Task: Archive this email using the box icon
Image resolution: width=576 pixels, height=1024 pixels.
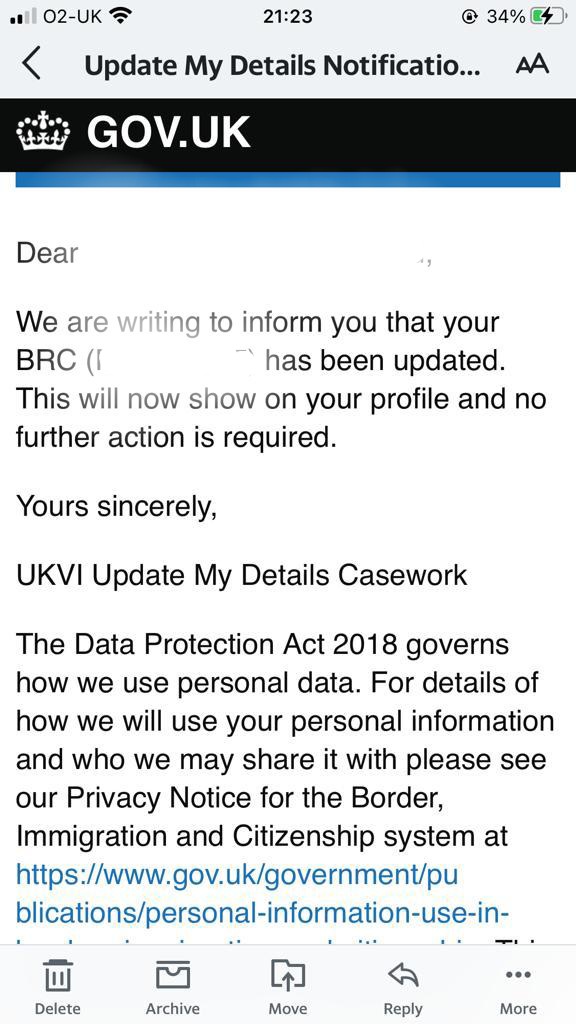Action: (x=172, y=975)
